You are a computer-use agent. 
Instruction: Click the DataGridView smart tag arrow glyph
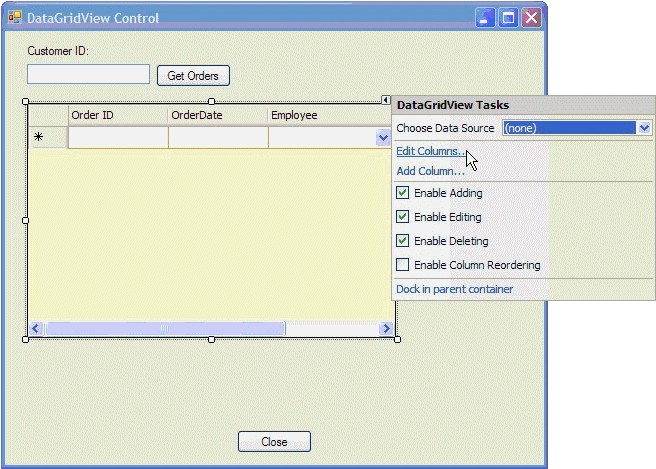pos(386,100)
